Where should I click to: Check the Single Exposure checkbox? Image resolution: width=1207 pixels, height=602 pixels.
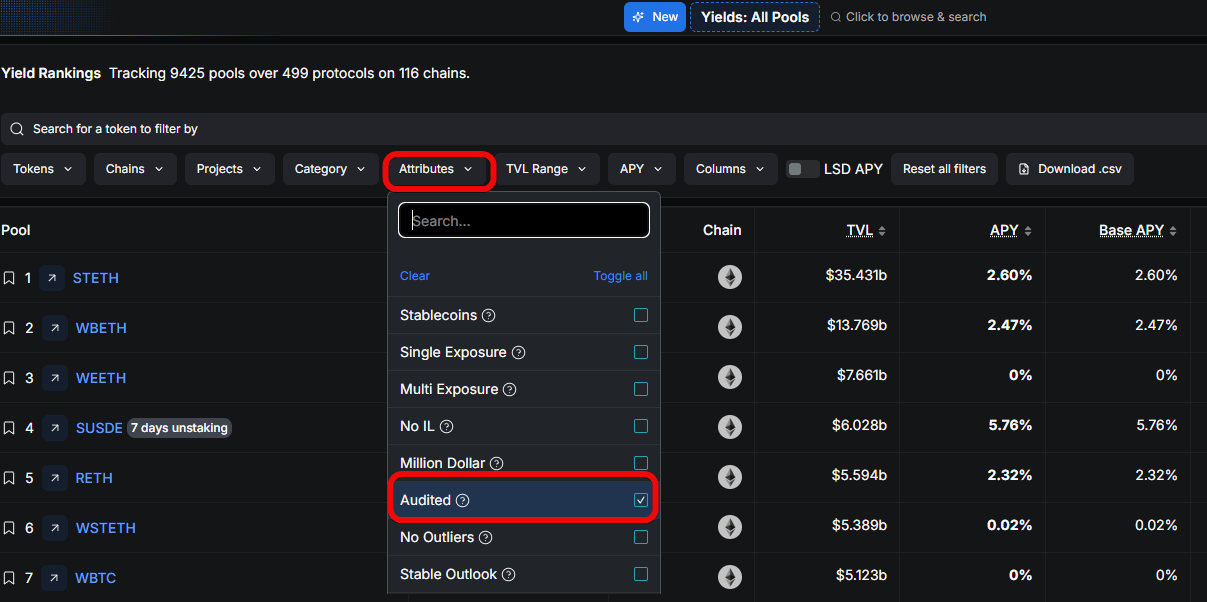point(641,352)
